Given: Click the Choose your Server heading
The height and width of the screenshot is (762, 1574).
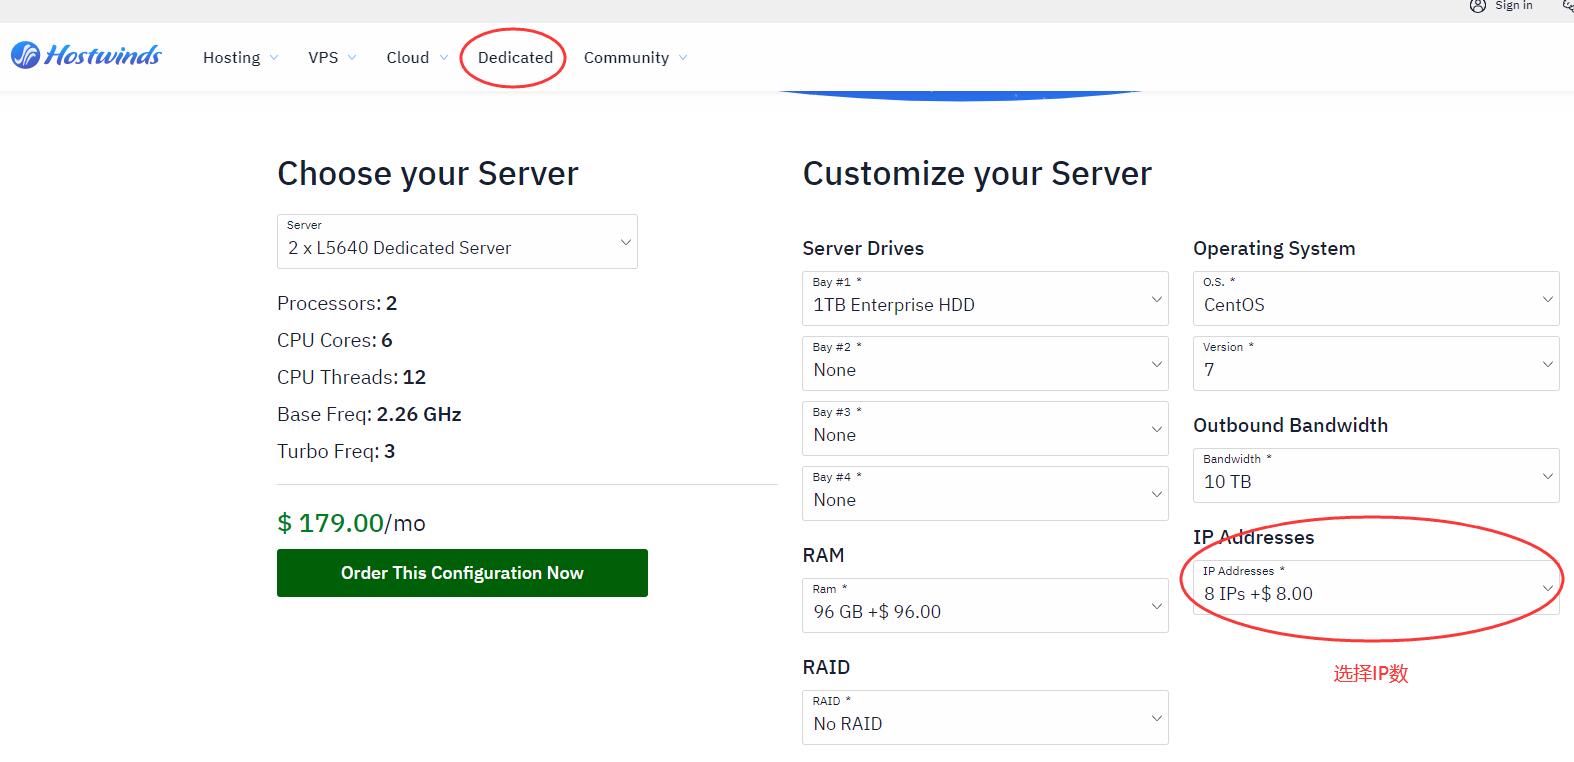Looking at the screenshot, I should pos(428,174).
